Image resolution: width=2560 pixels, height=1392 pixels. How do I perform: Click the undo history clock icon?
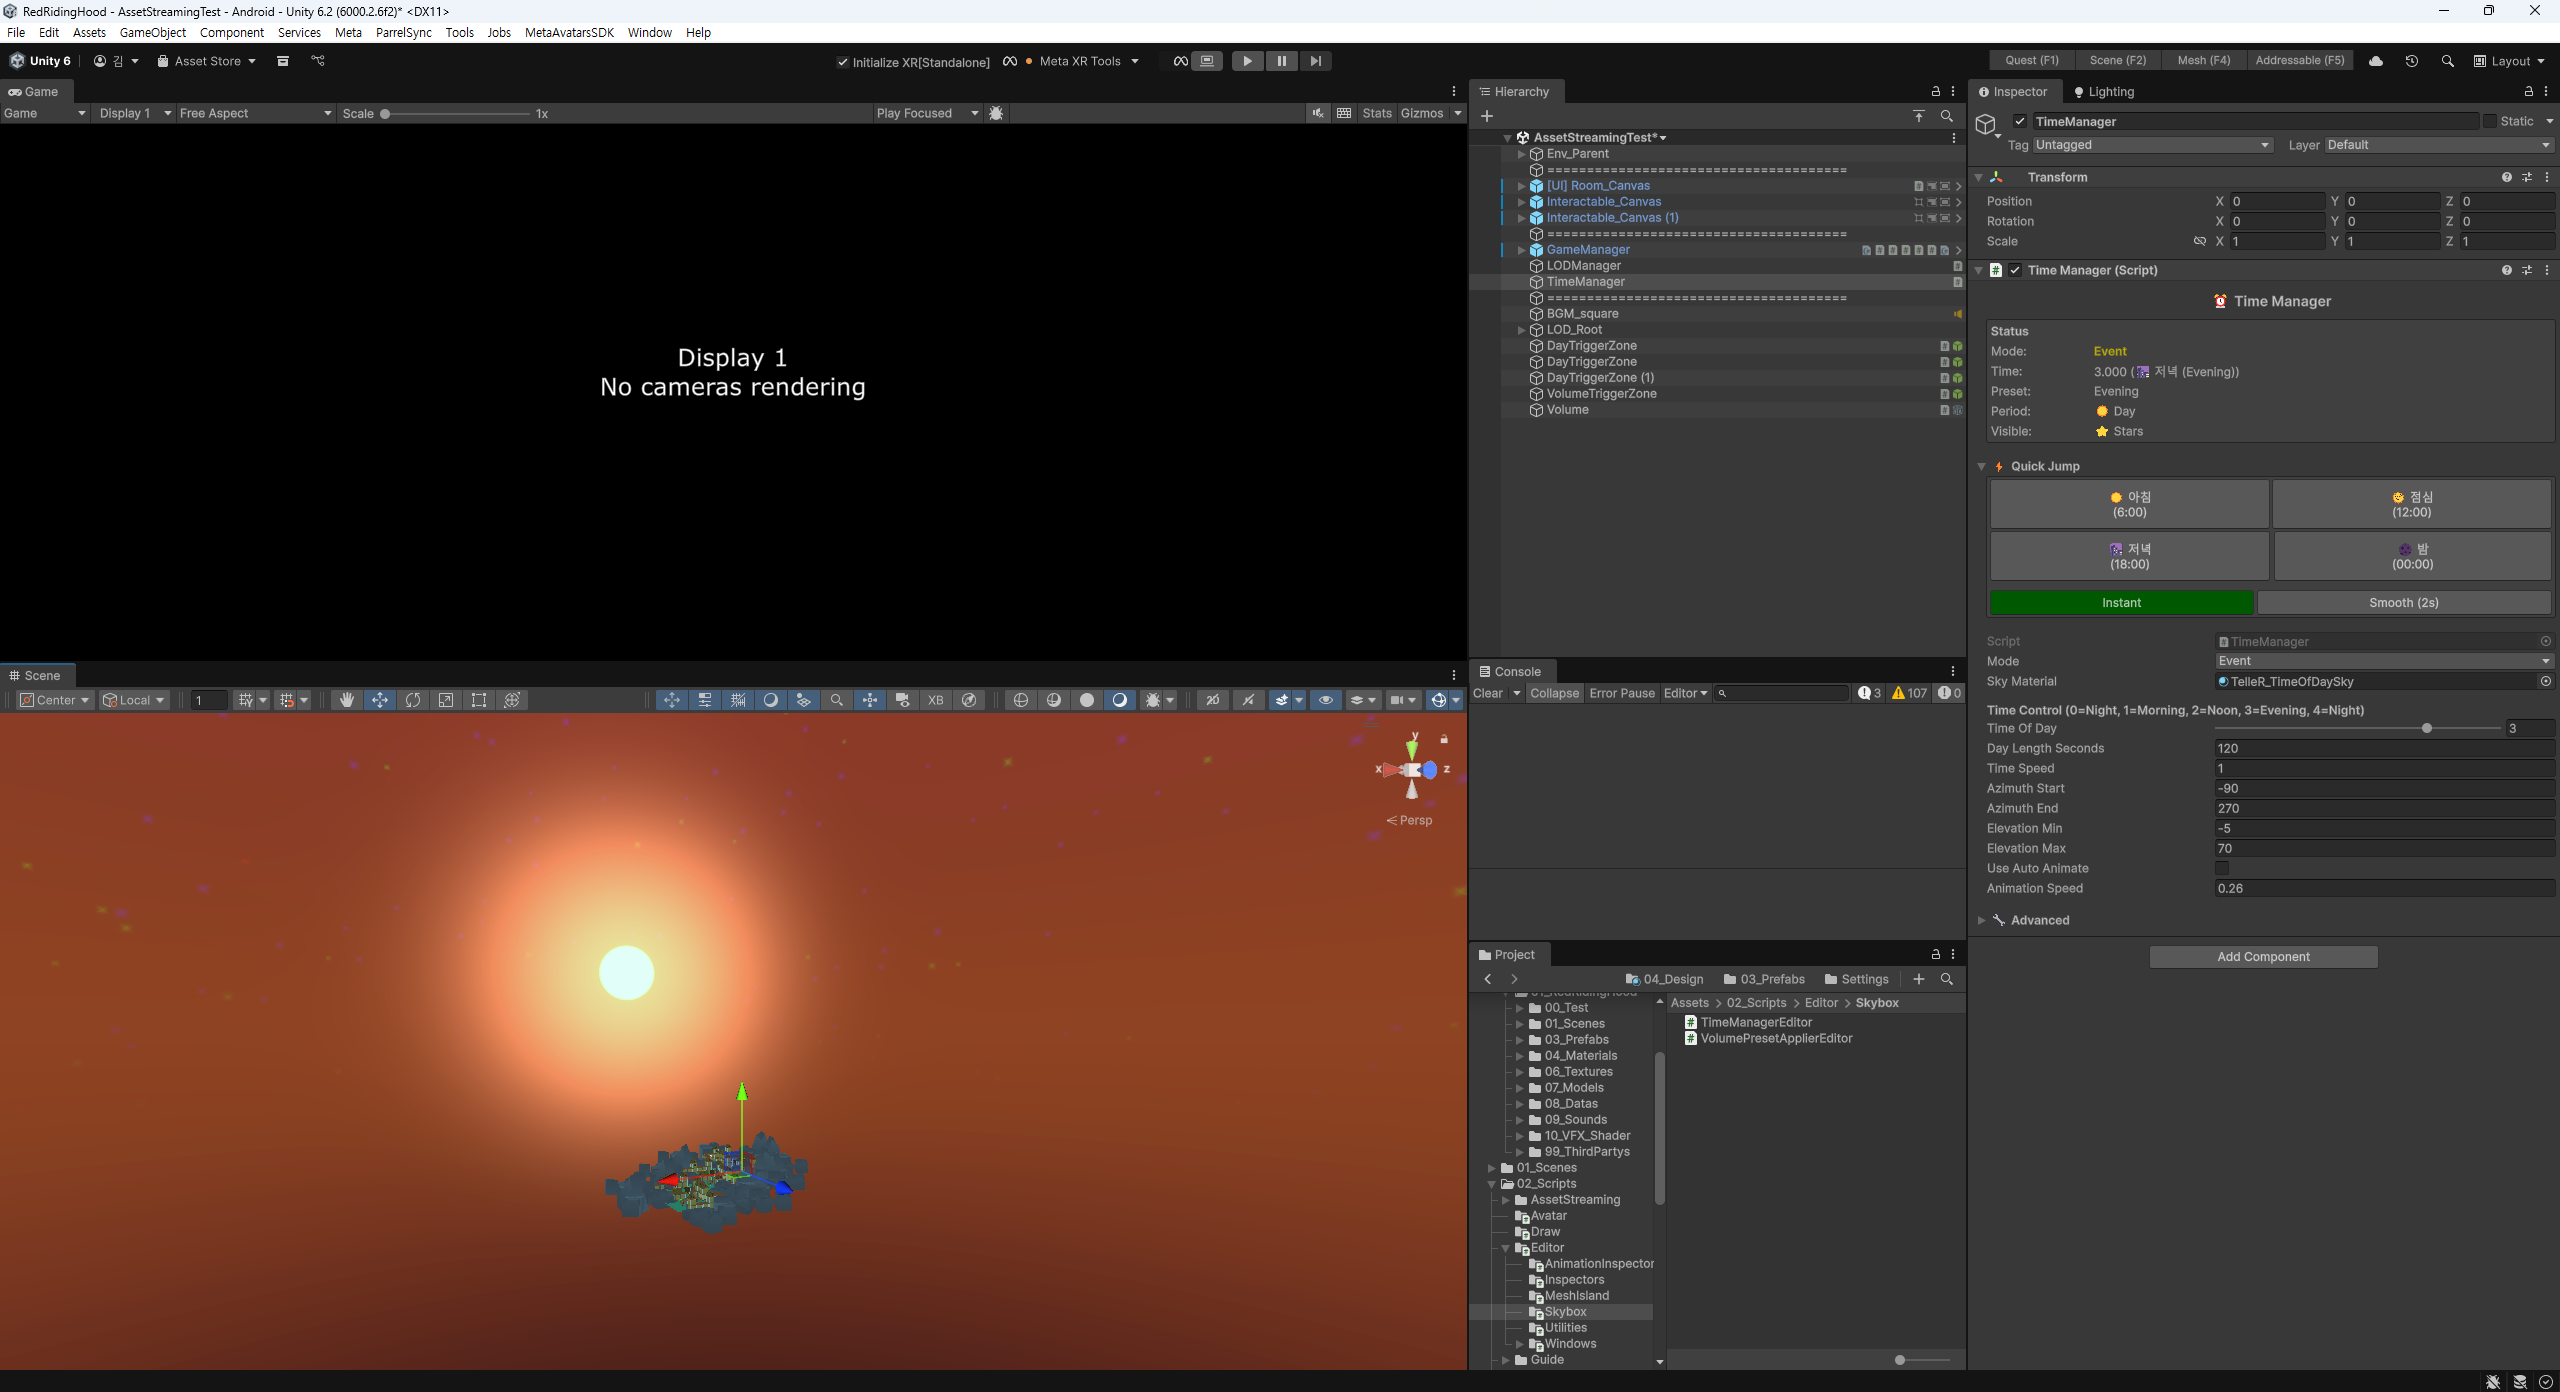[x=2411, y=61]
